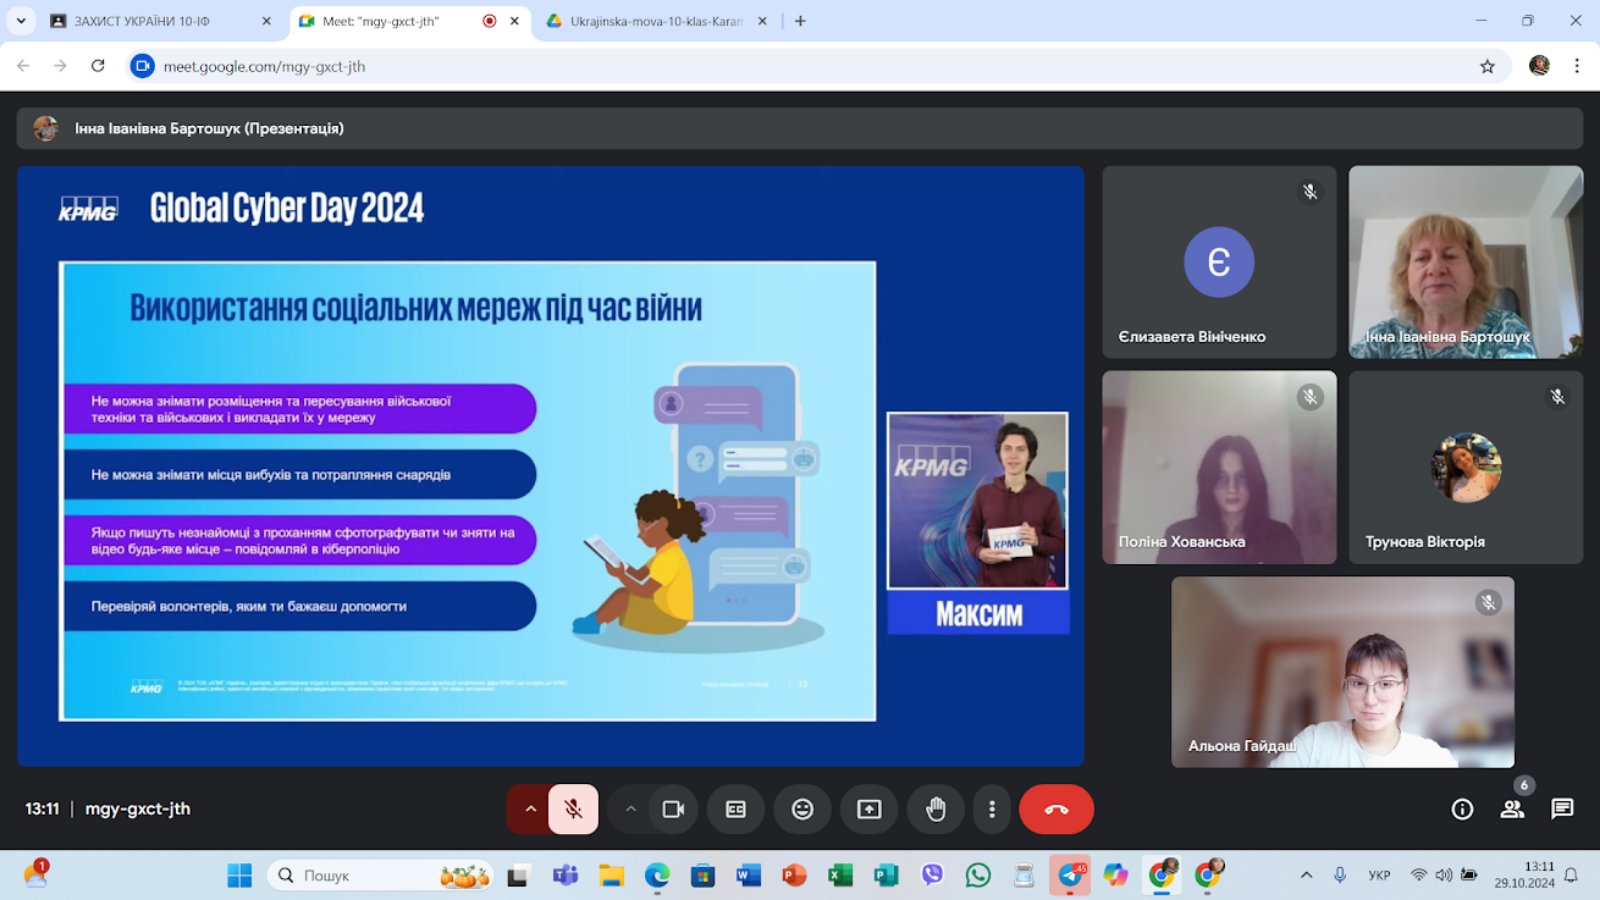Image resolution: width=1600 pixels, height=900 pixels.
Task: Reload the Meet page
Action: [98, 66]
